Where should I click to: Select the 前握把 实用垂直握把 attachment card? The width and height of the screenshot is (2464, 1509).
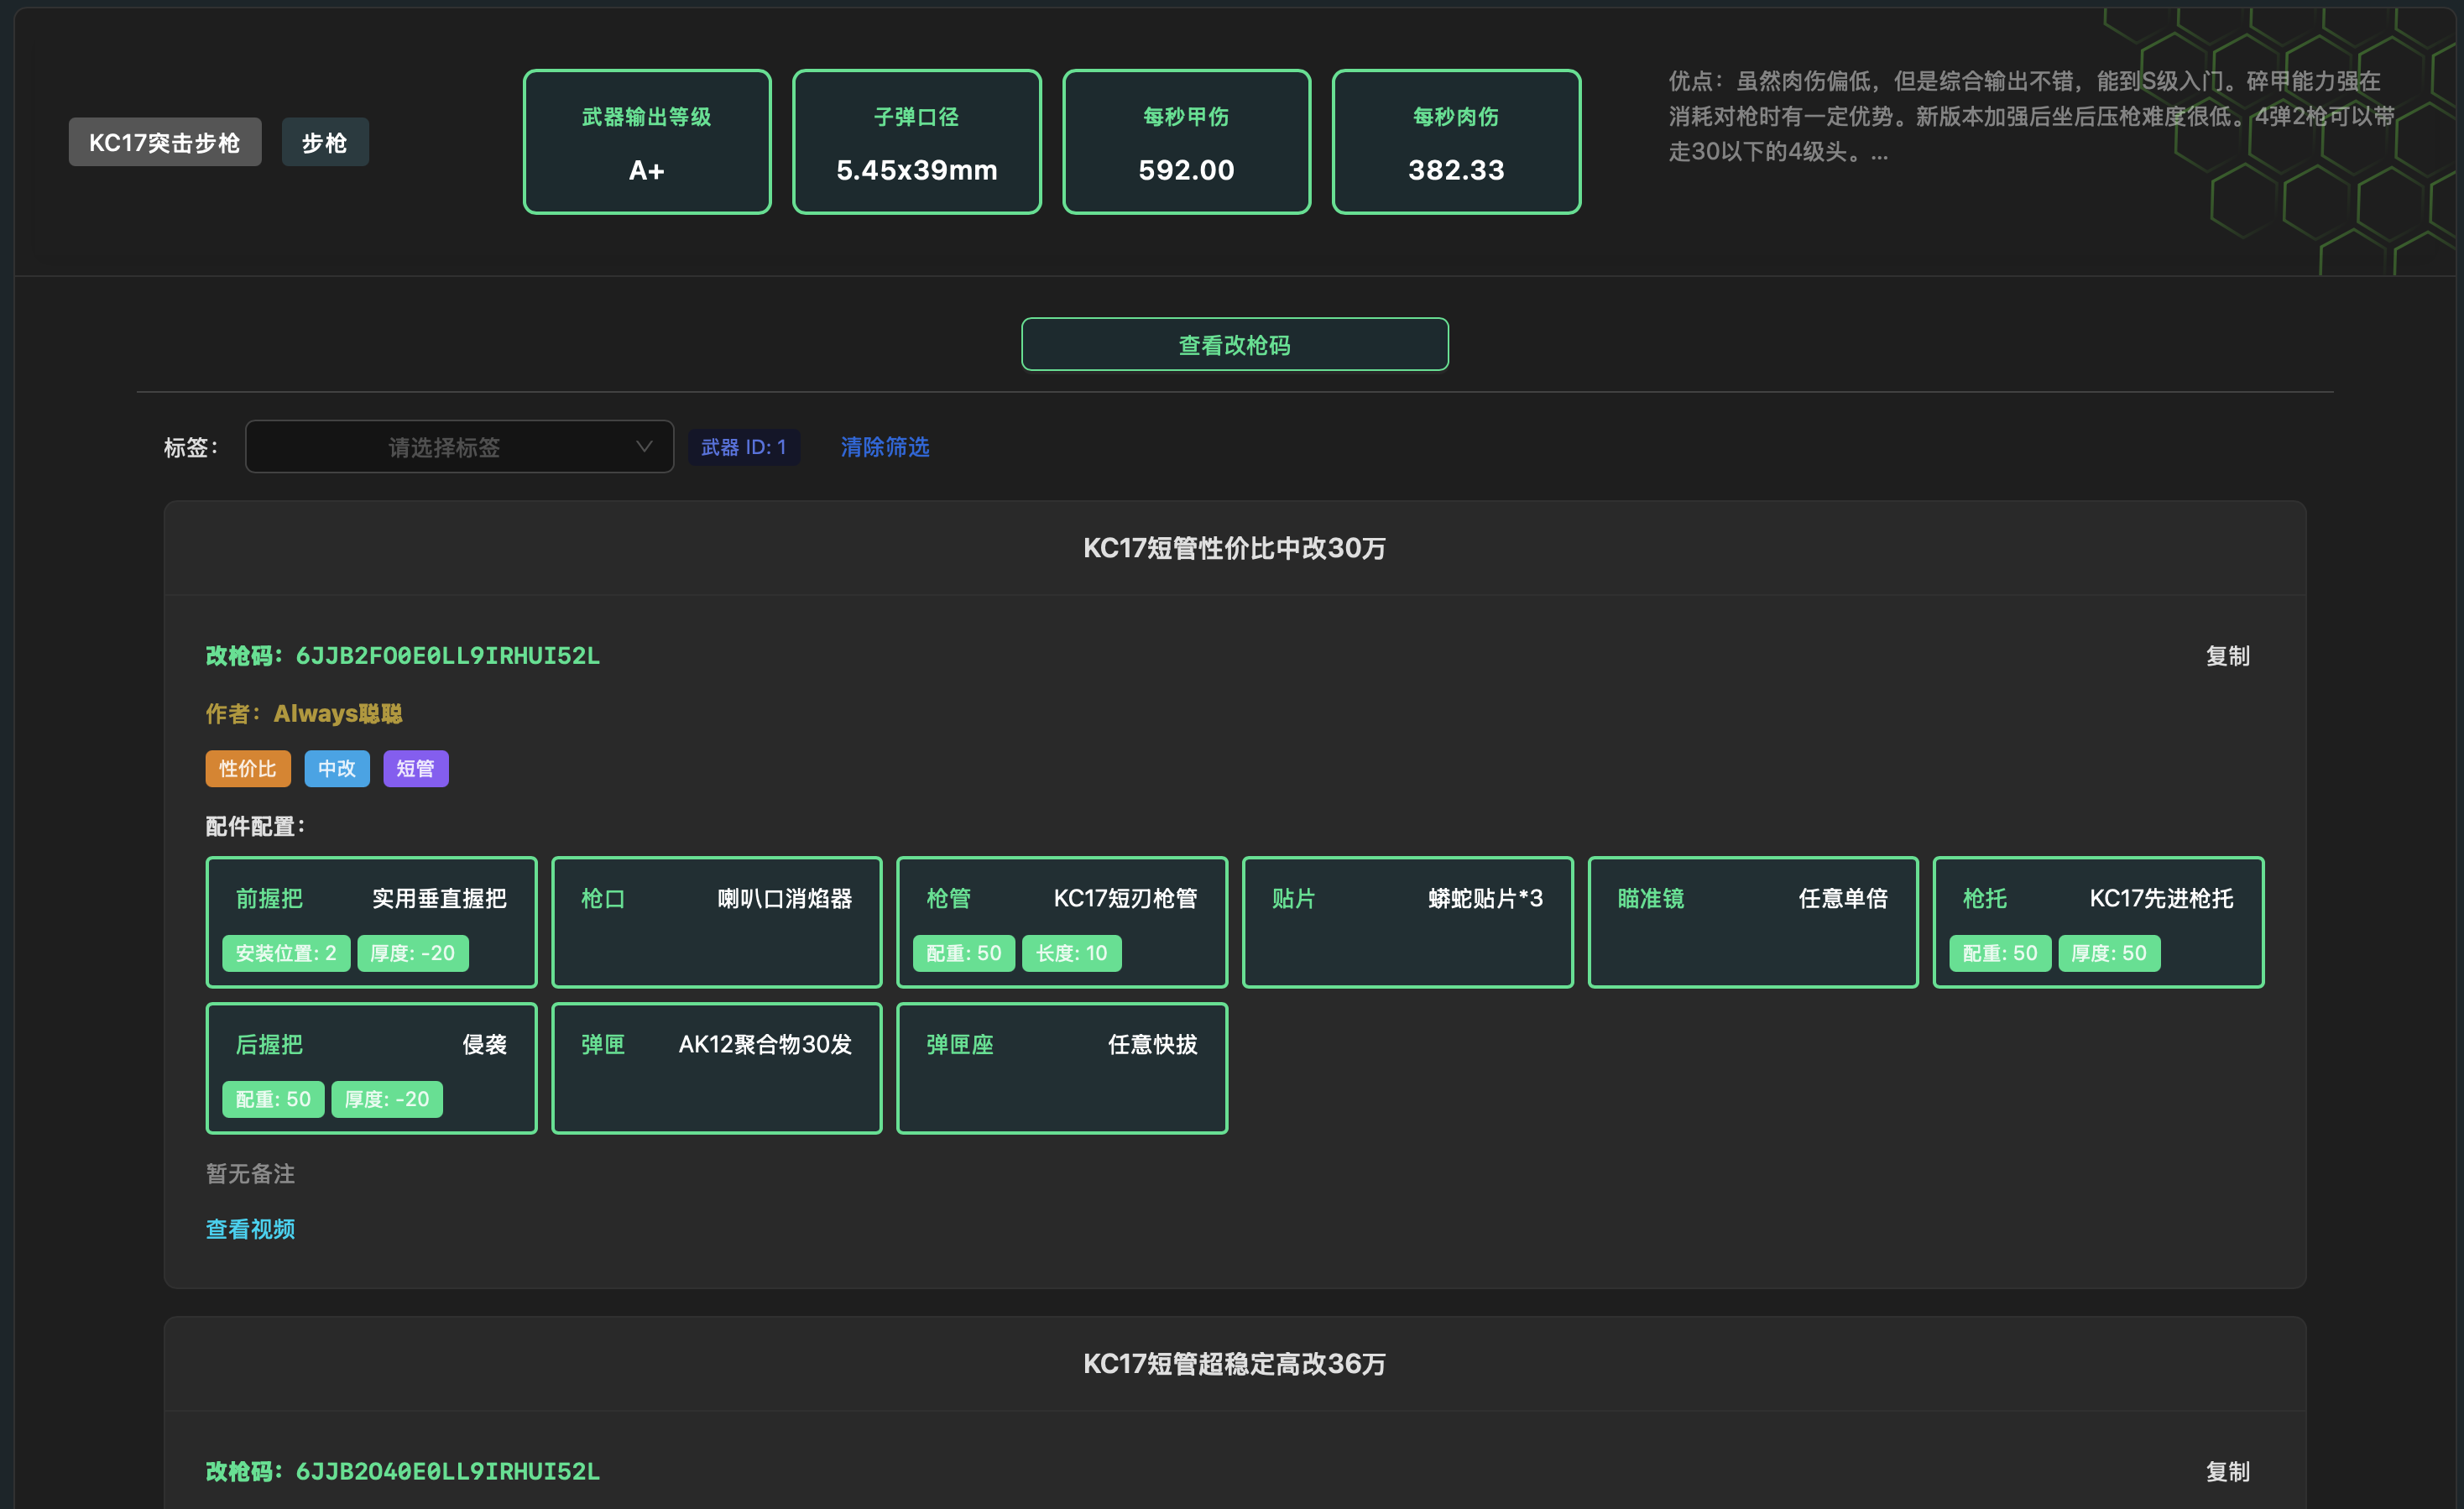pos(371,922)
